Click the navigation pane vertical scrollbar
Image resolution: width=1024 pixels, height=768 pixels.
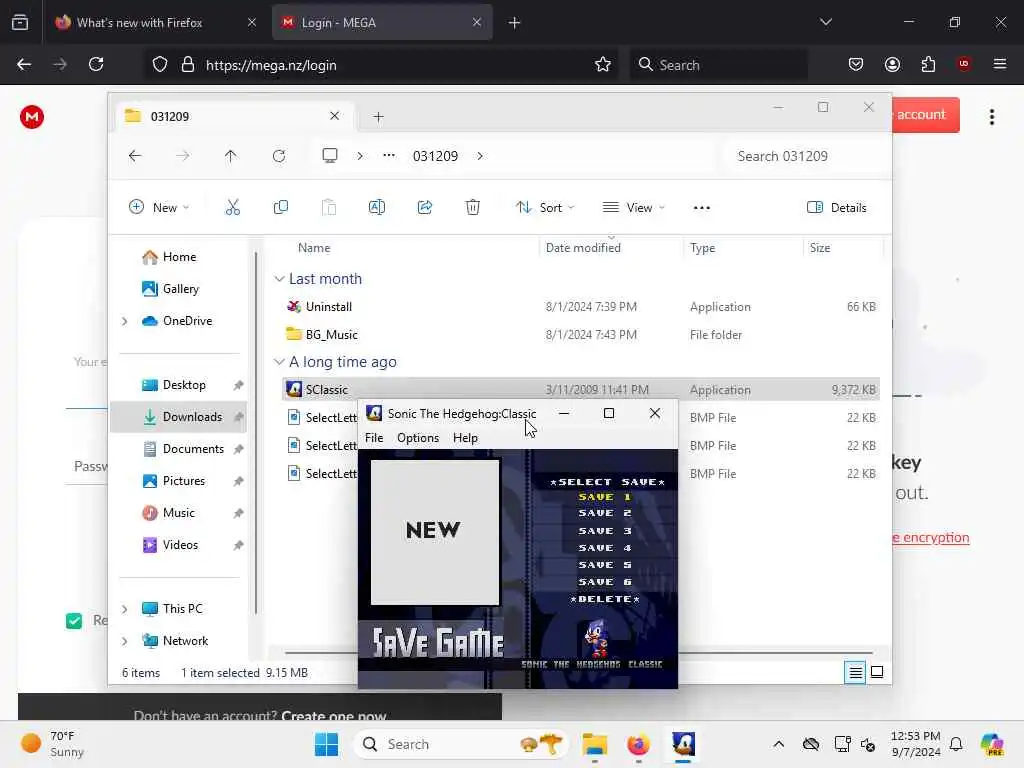[x=256, y=431]
